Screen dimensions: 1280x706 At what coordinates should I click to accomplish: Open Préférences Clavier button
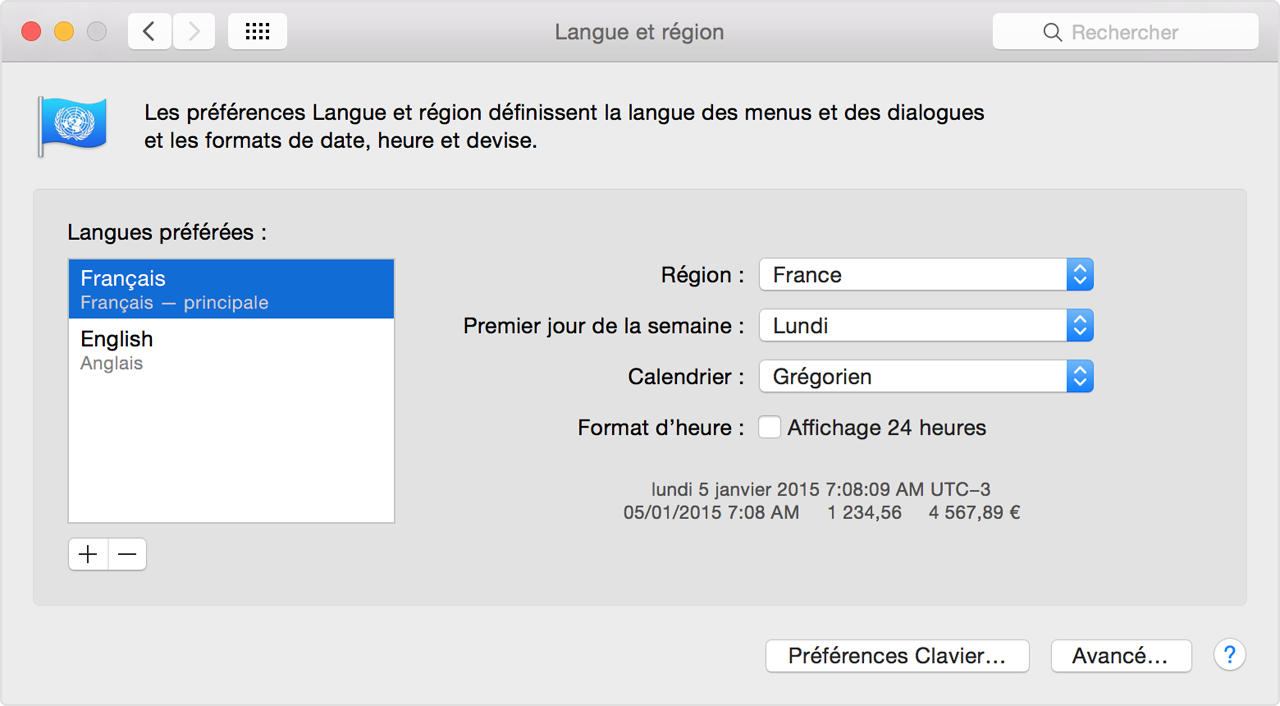[896, 656]
